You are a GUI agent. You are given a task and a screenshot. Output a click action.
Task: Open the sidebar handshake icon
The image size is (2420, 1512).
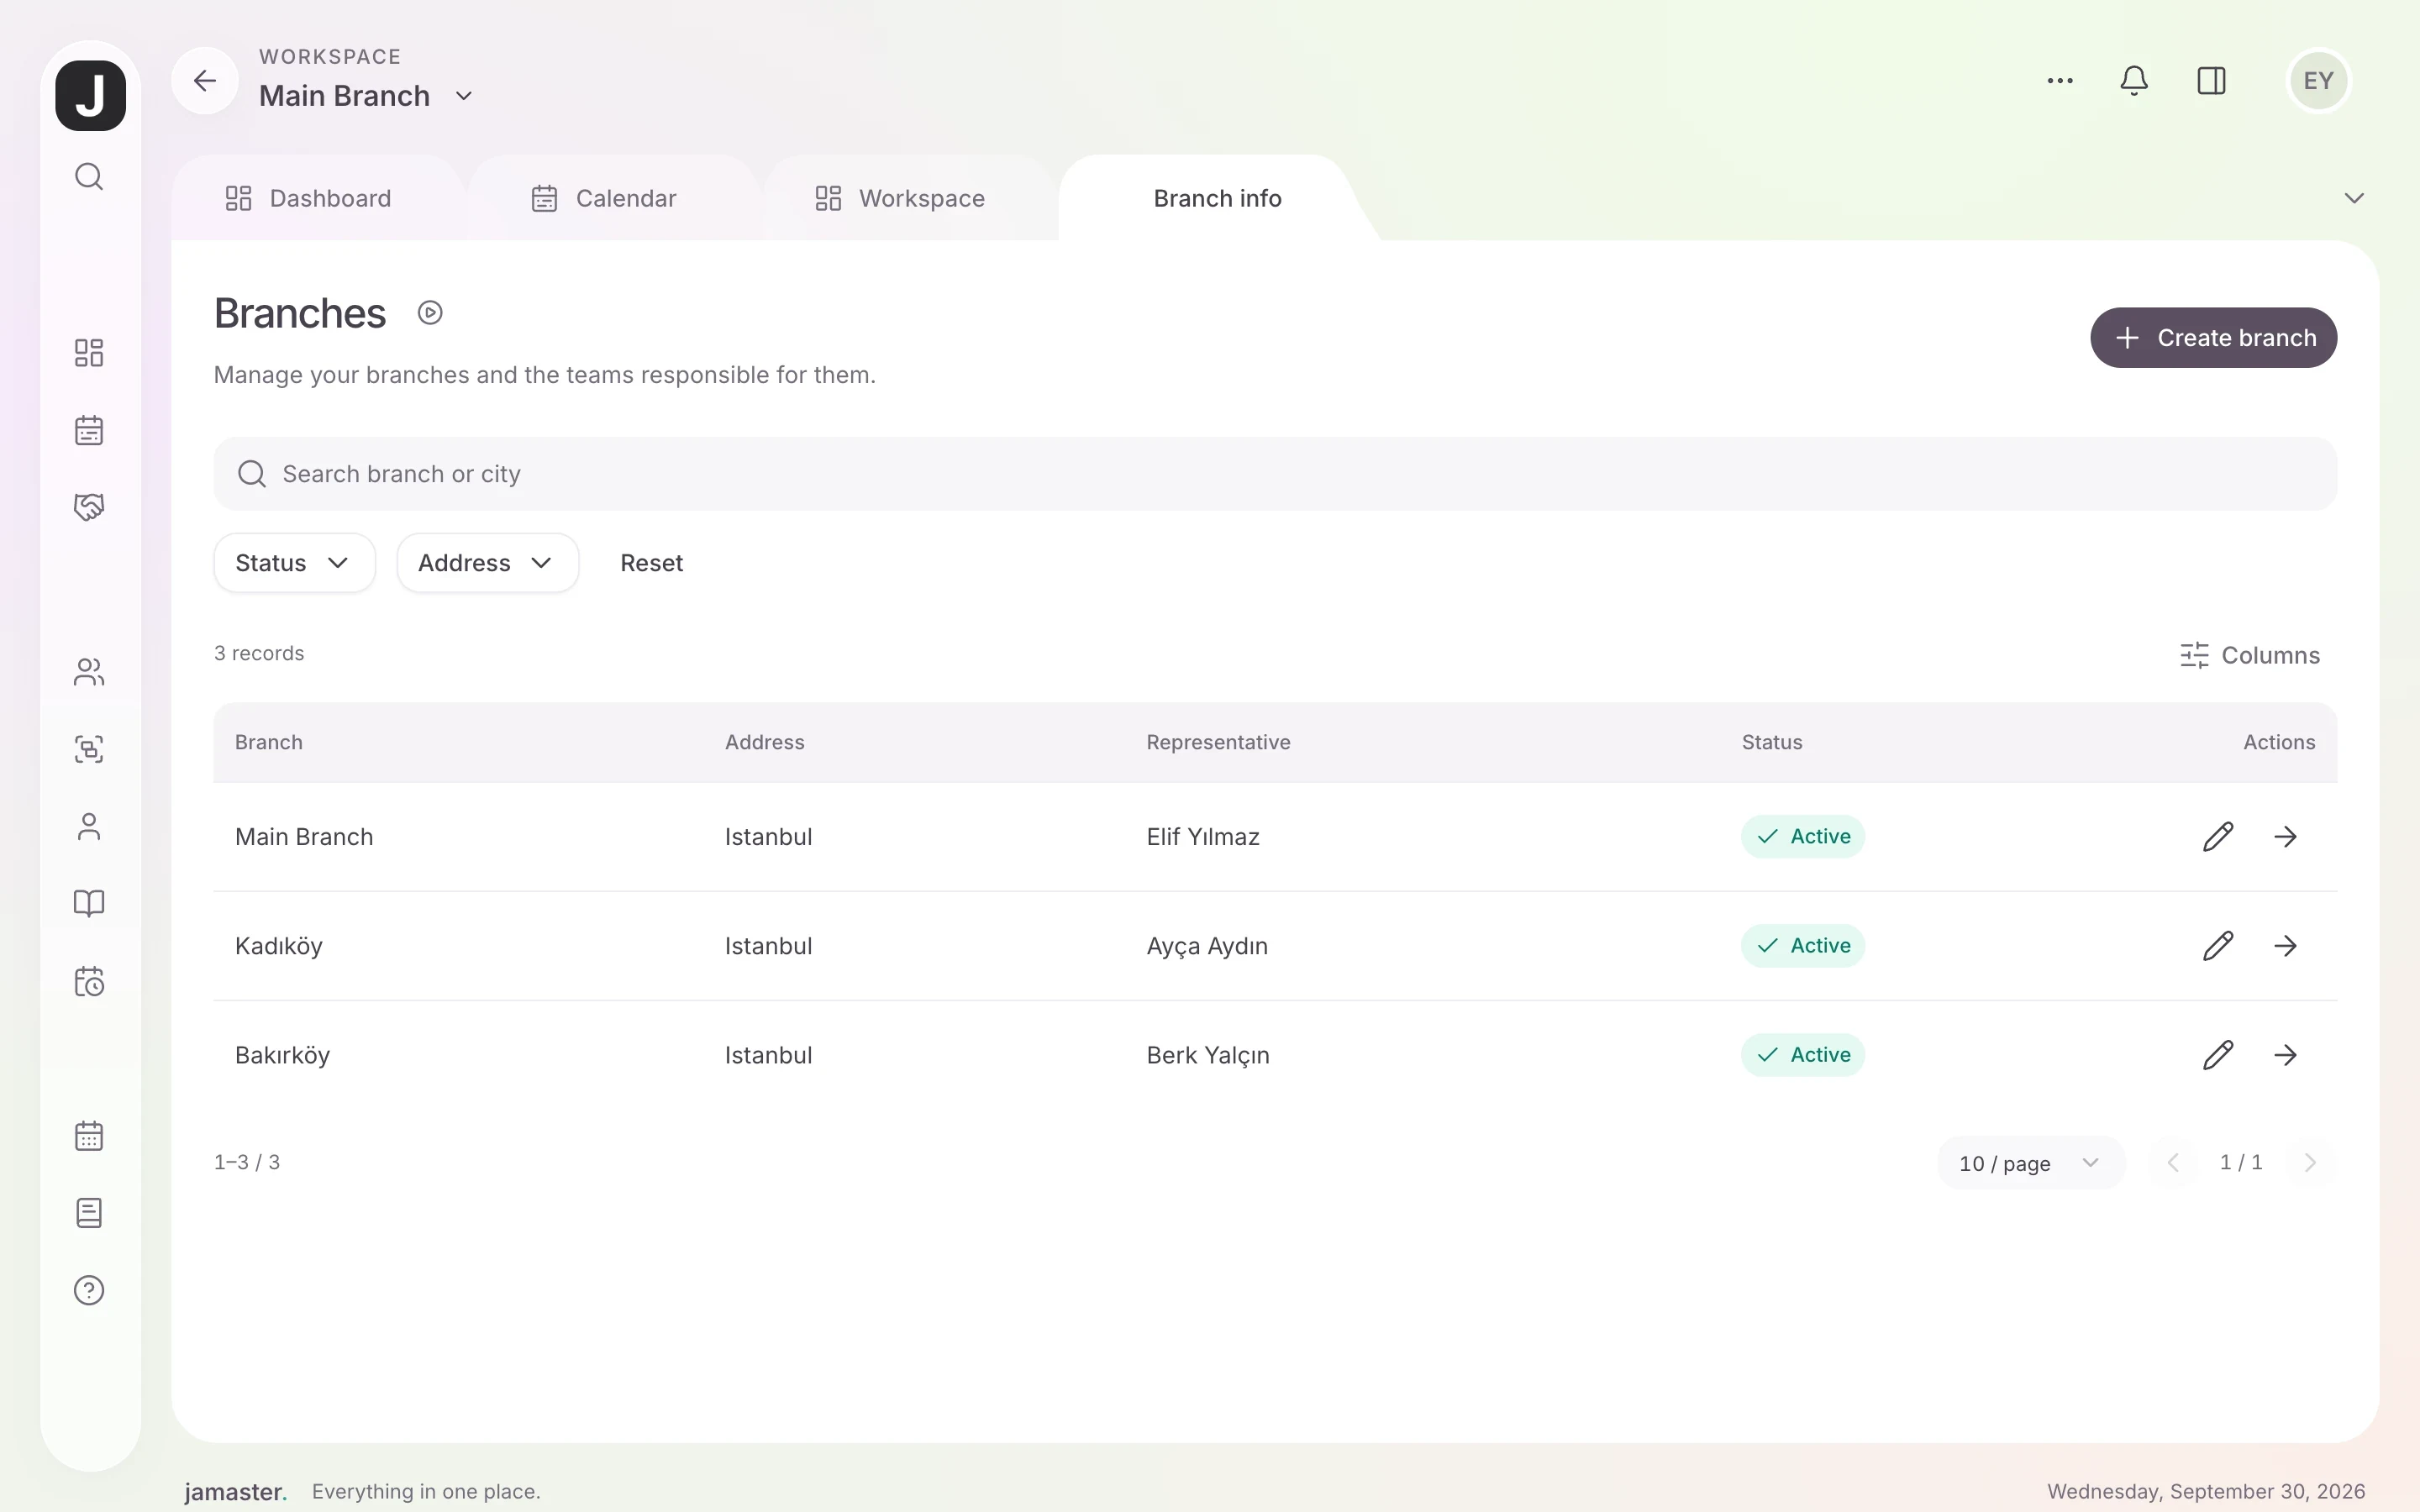point(89,507)
